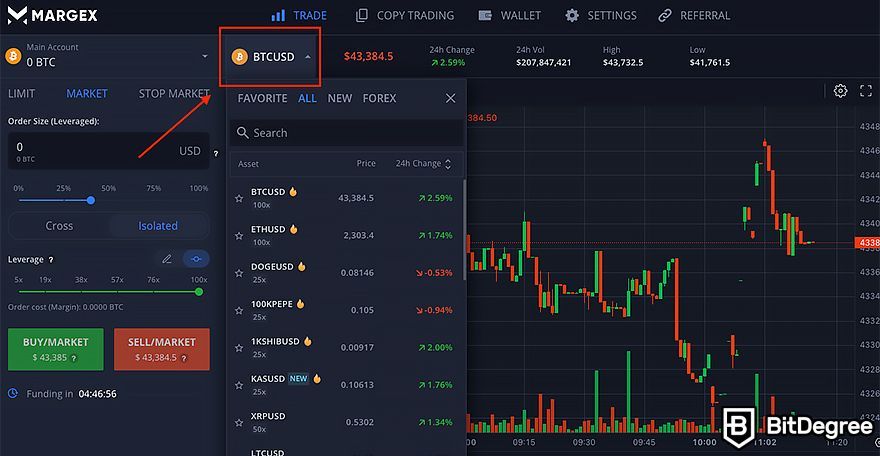Image resolution: width=880 pixels, height=456 pixels.
Task: Click the NEW badge on KASUSD
Action: coord(298,379)
